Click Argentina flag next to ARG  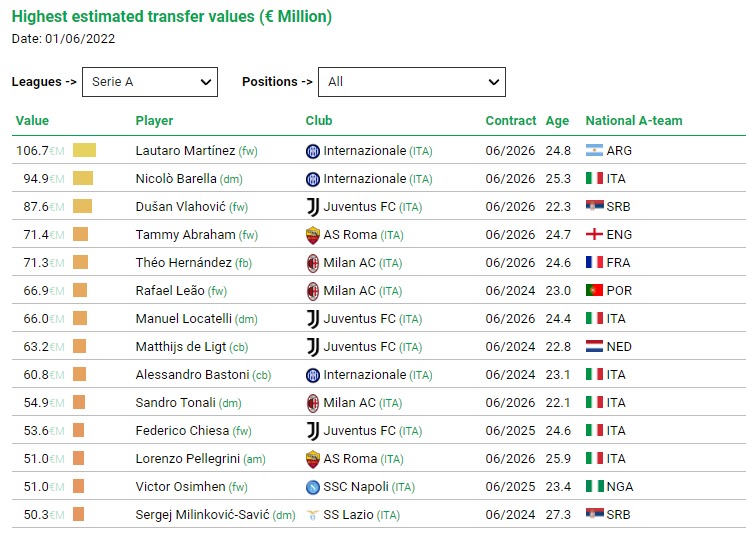594,150
